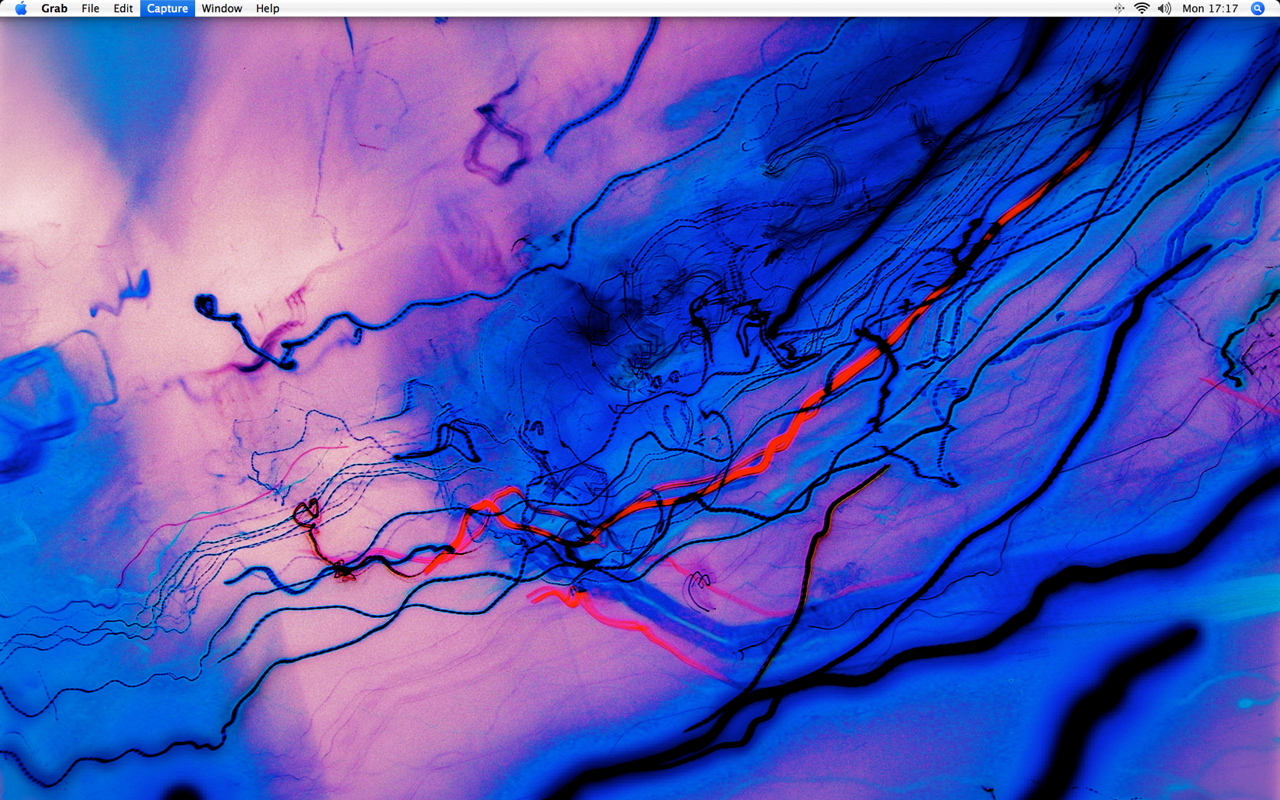Open the Apple menu

click(x=20, y=8)
